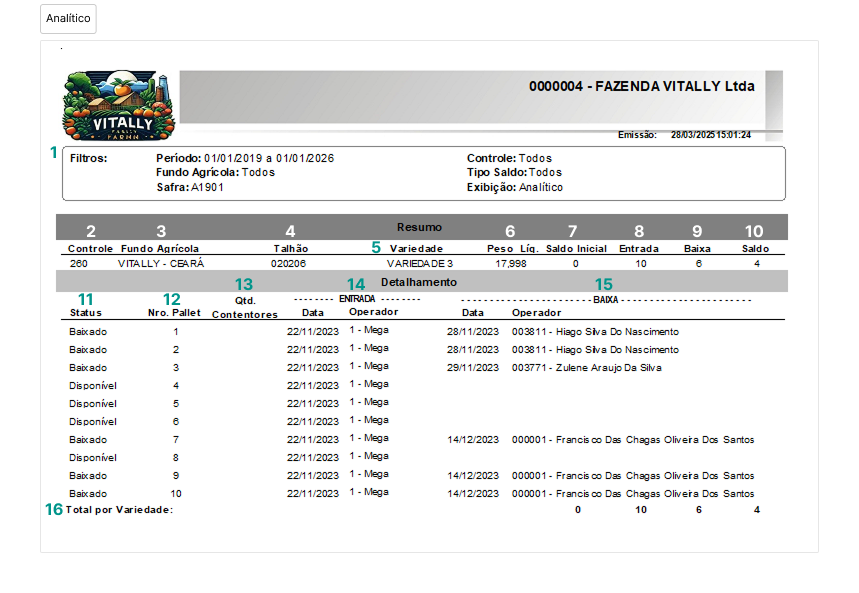Click the filter 'Controle: Todos'

(x=509, y=158)
